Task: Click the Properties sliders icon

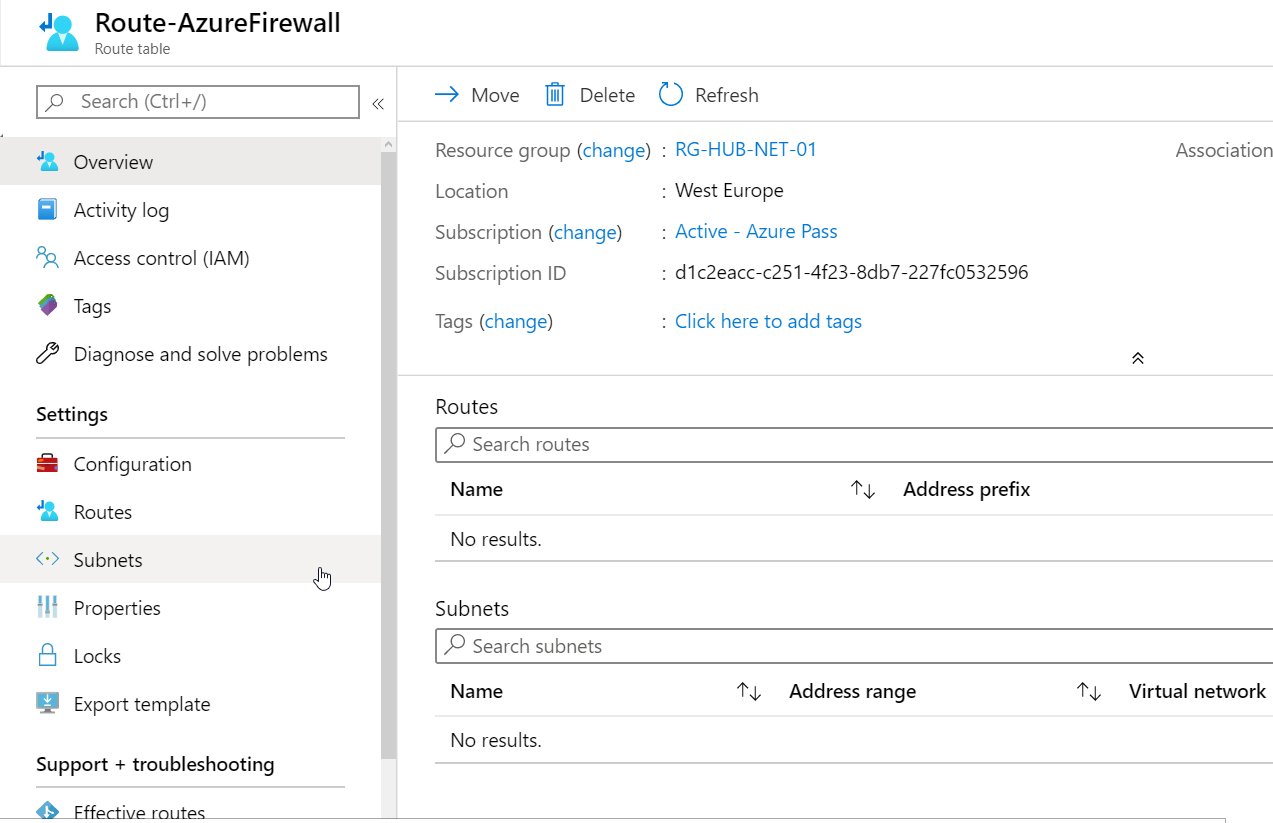Action: [47, 607]
